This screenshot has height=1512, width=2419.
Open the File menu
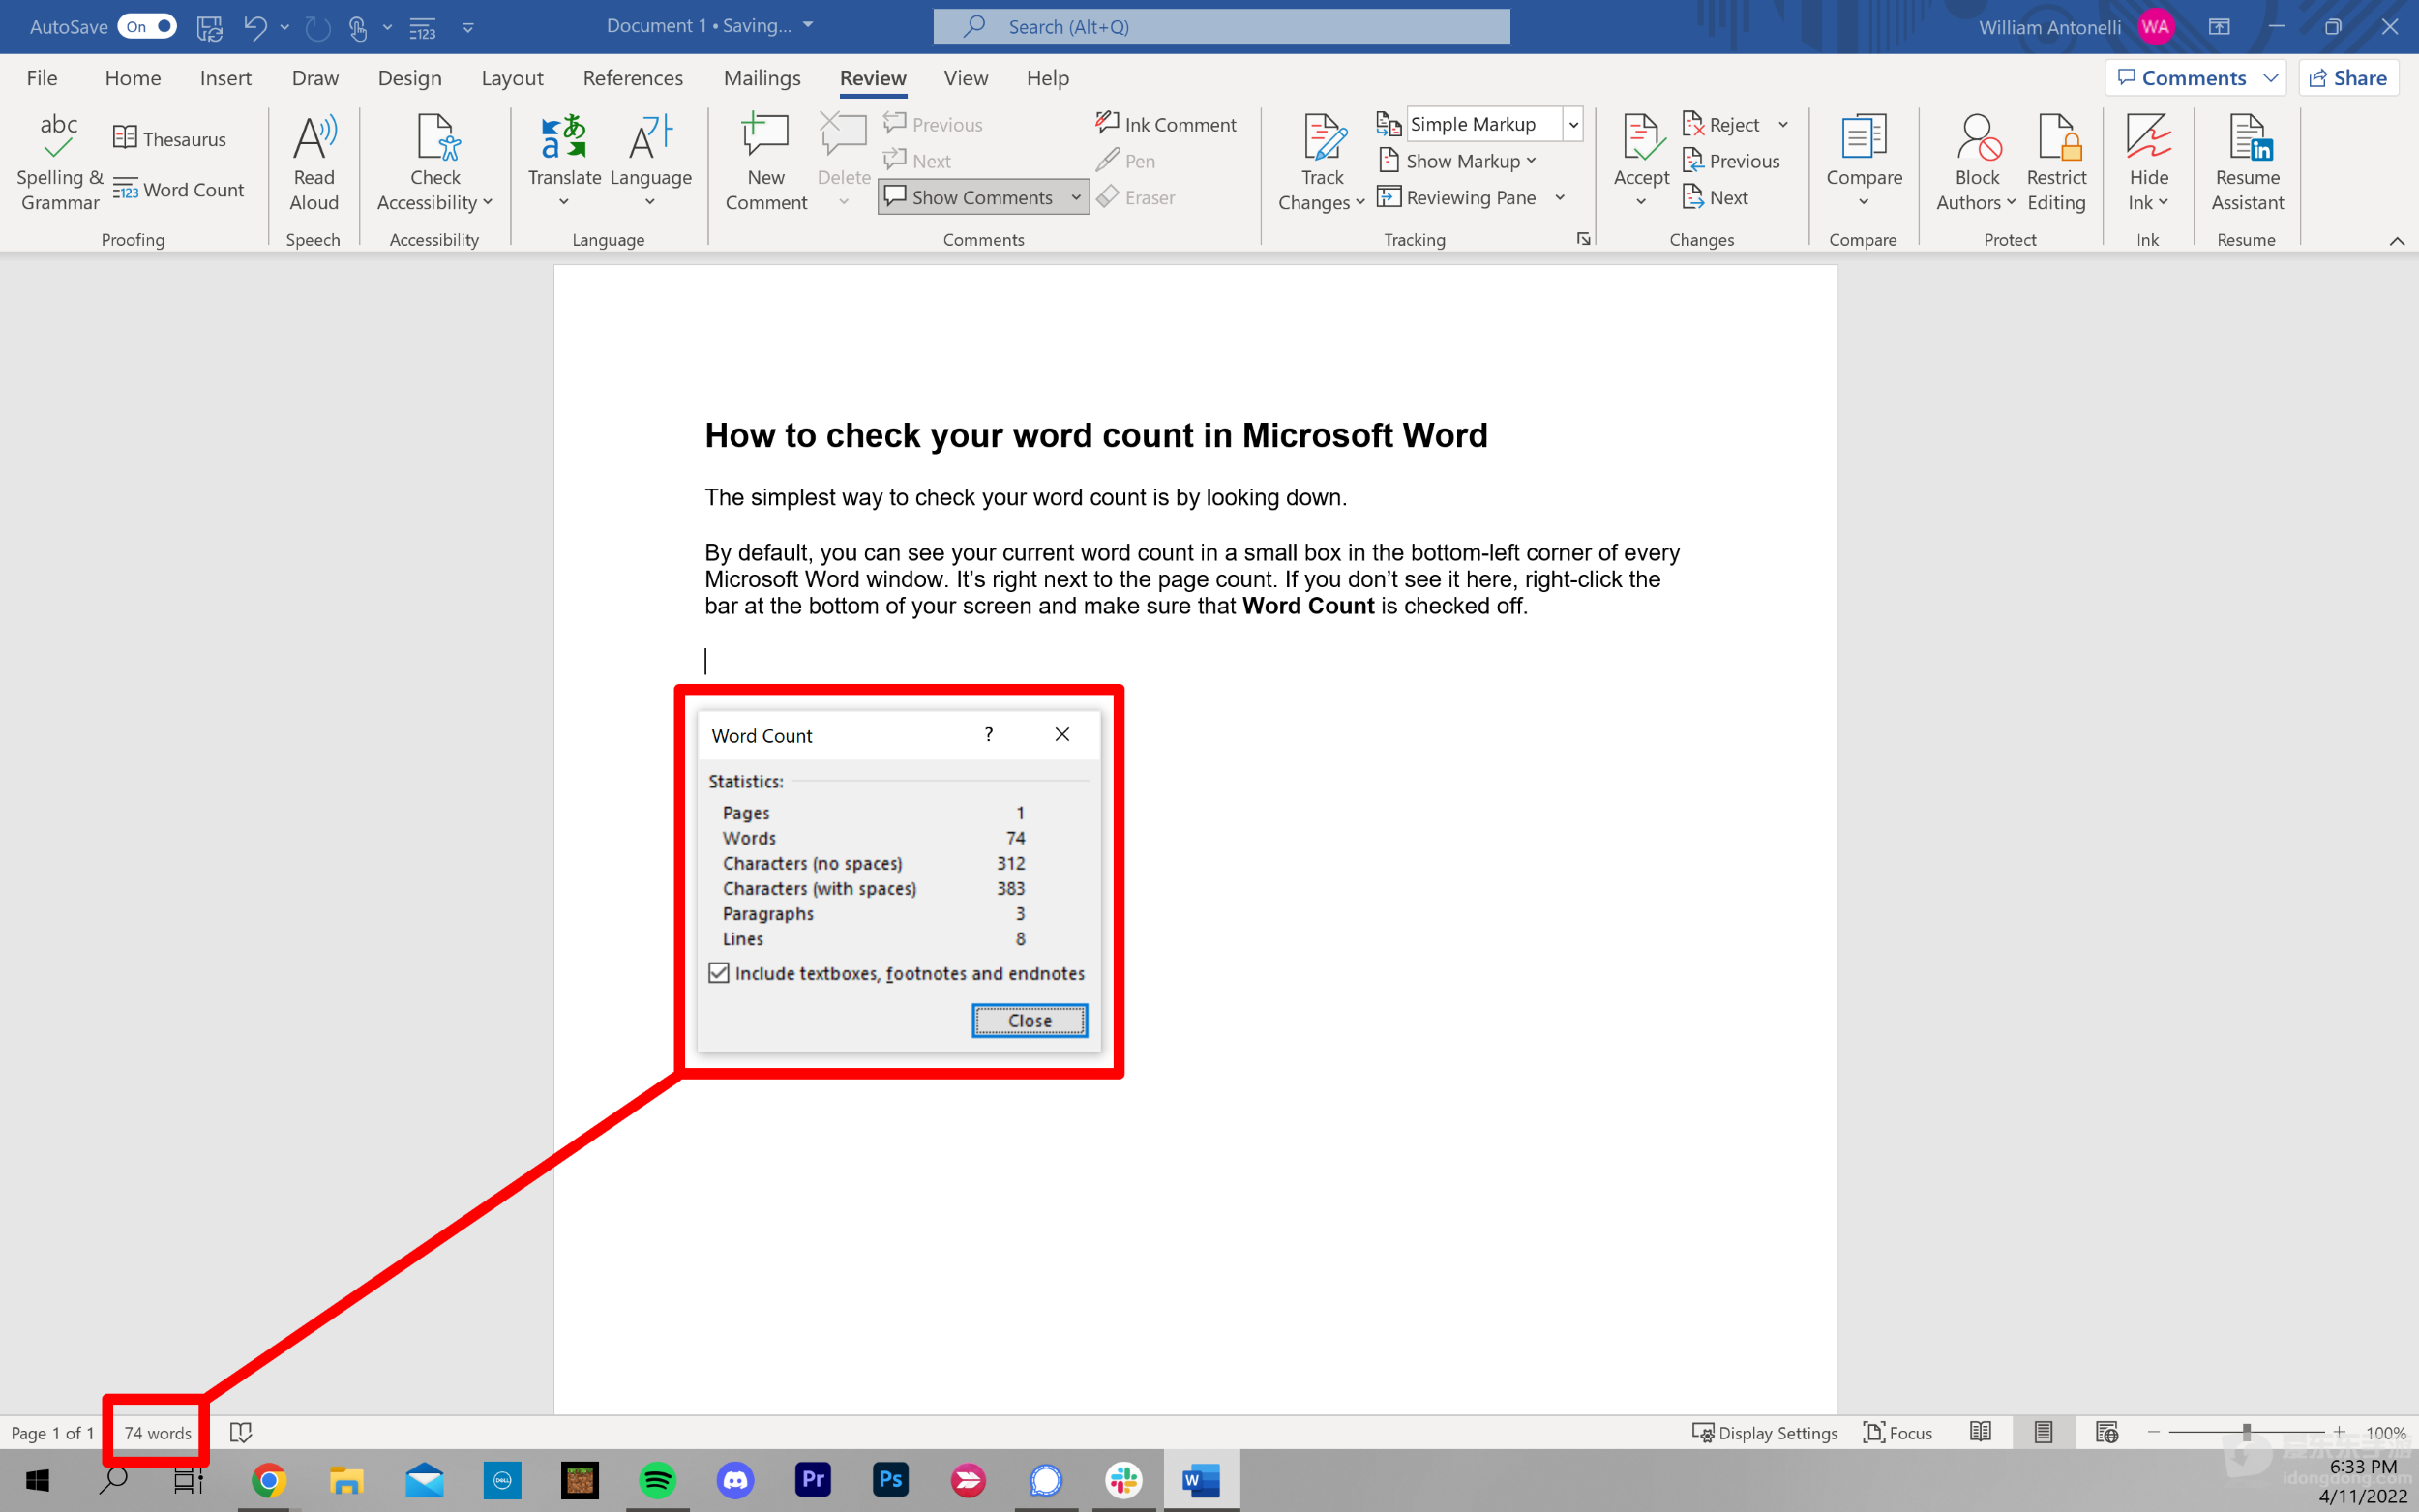click(x=42, y=78)
